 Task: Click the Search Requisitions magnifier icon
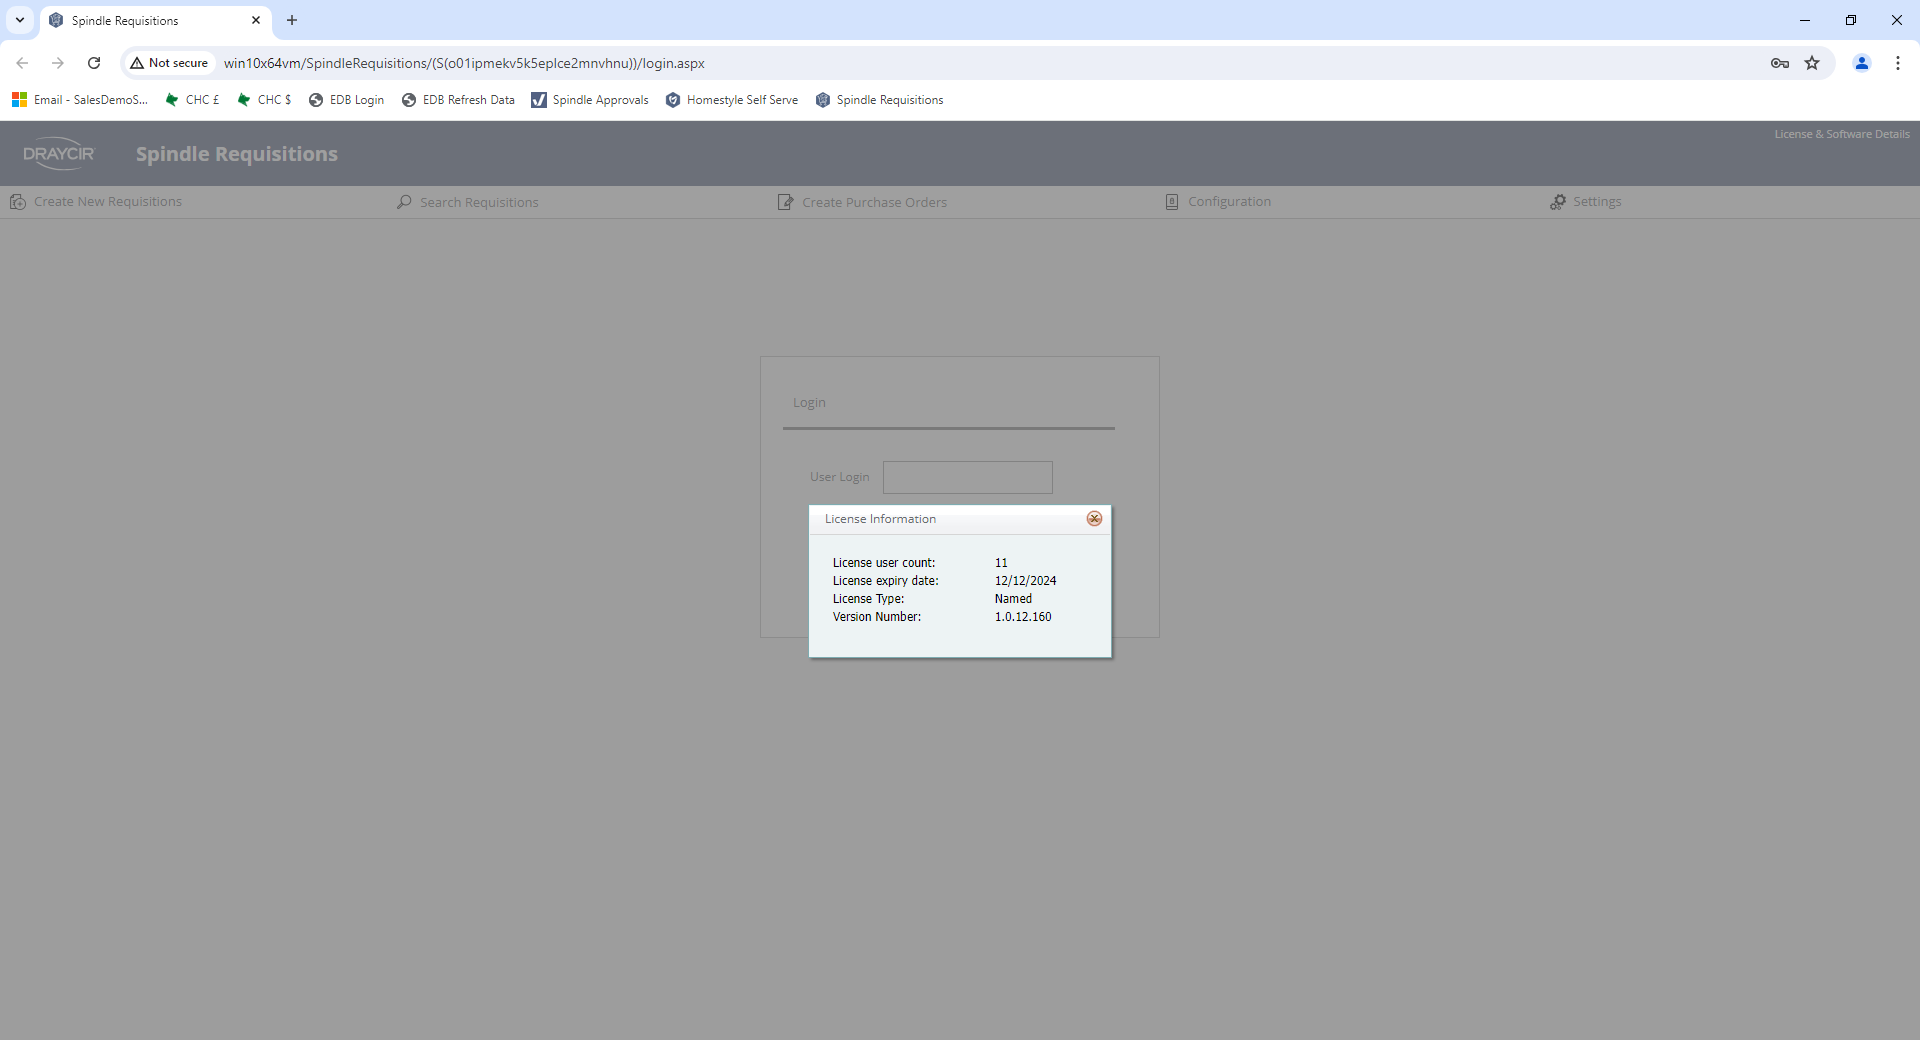(404, 202)
